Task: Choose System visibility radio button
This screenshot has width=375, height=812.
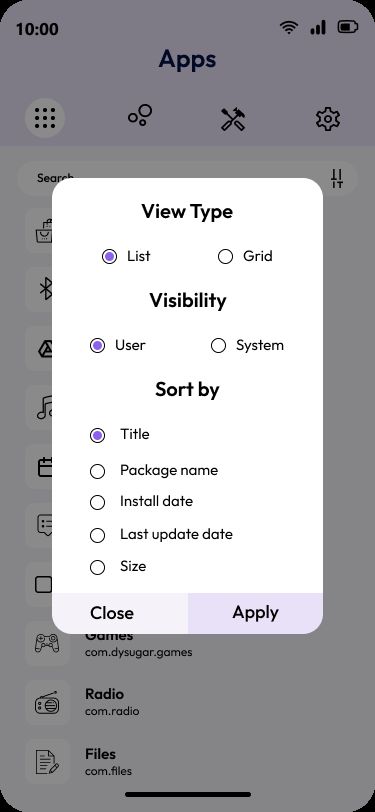Action: [x=219, y=345]
